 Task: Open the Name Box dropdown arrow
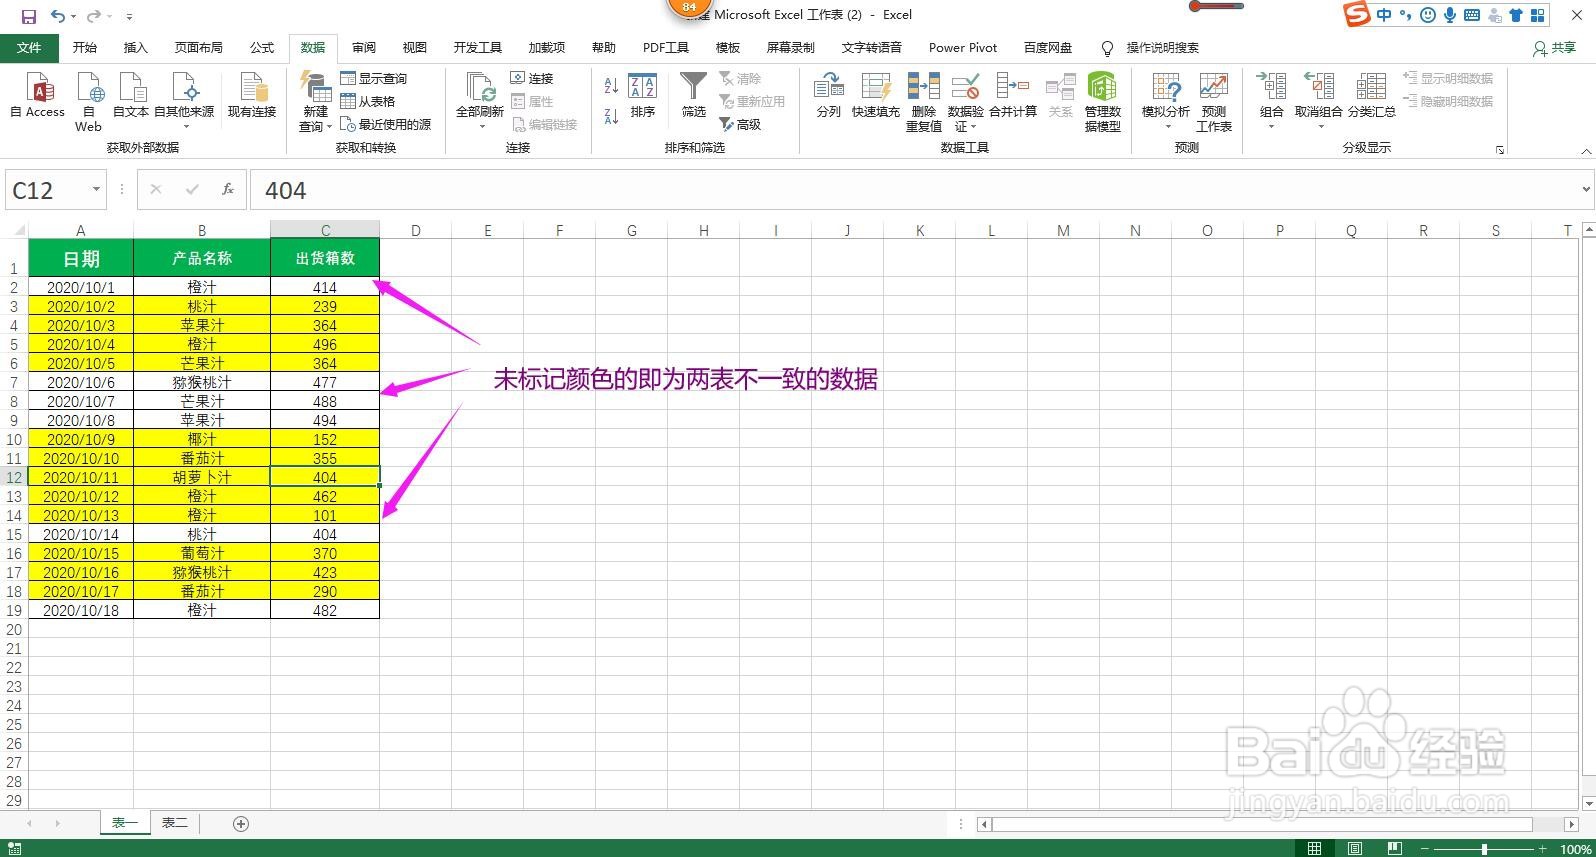point(96,190)
